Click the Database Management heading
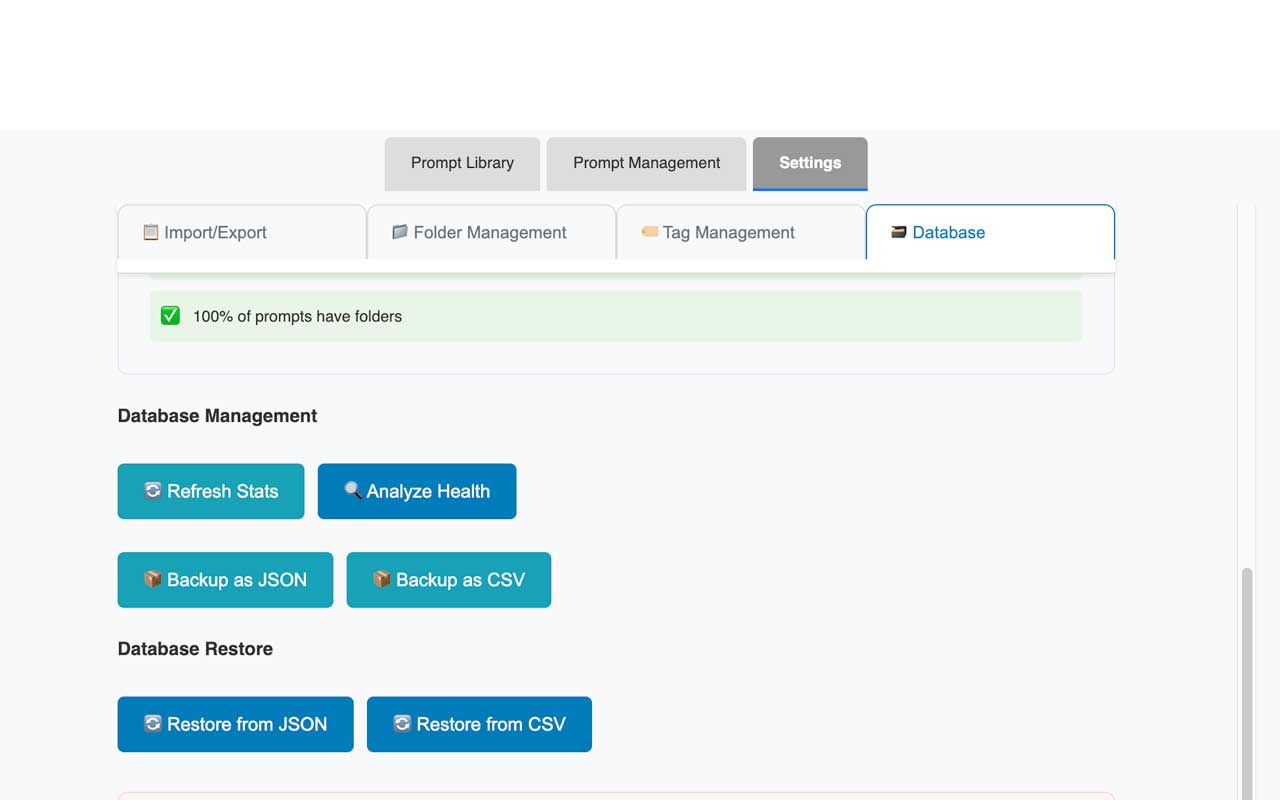 point(217,416)
